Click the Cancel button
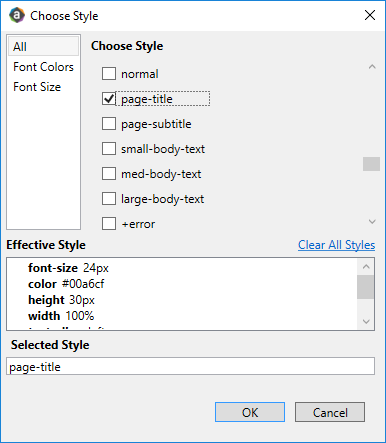The image size is (386, 443). click(x=330, y=412)
